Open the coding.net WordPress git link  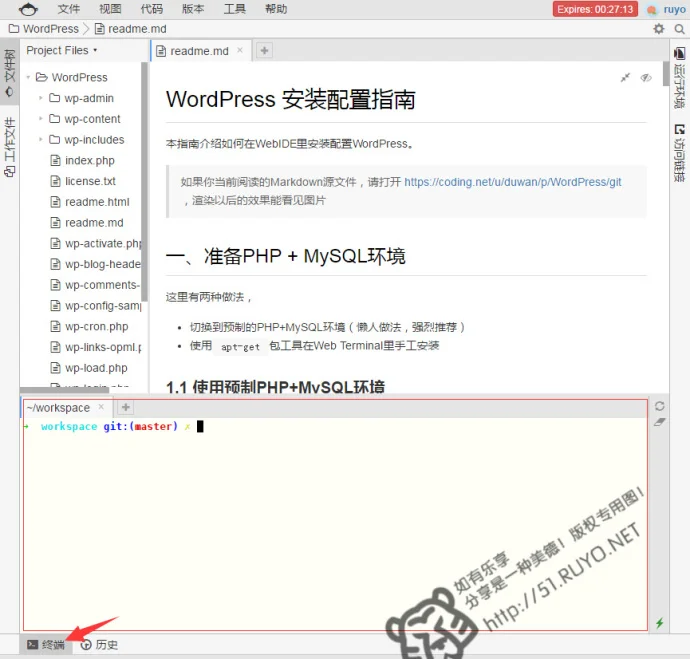(513, 182)
